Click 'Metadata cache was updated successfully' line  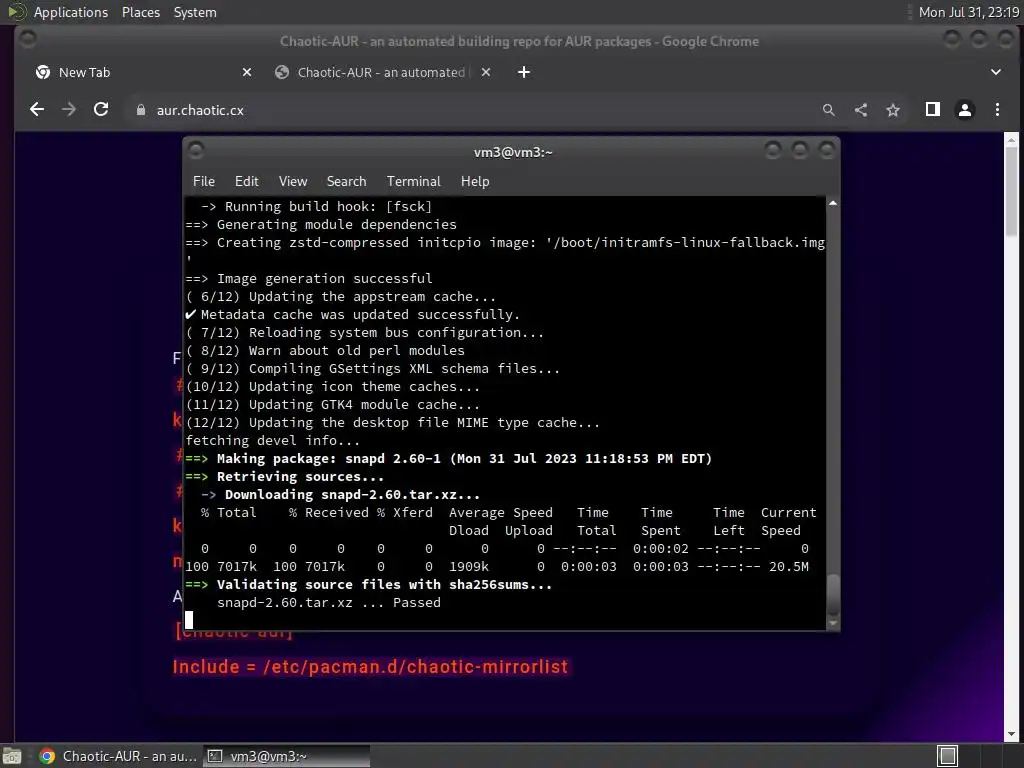[353, 314]
